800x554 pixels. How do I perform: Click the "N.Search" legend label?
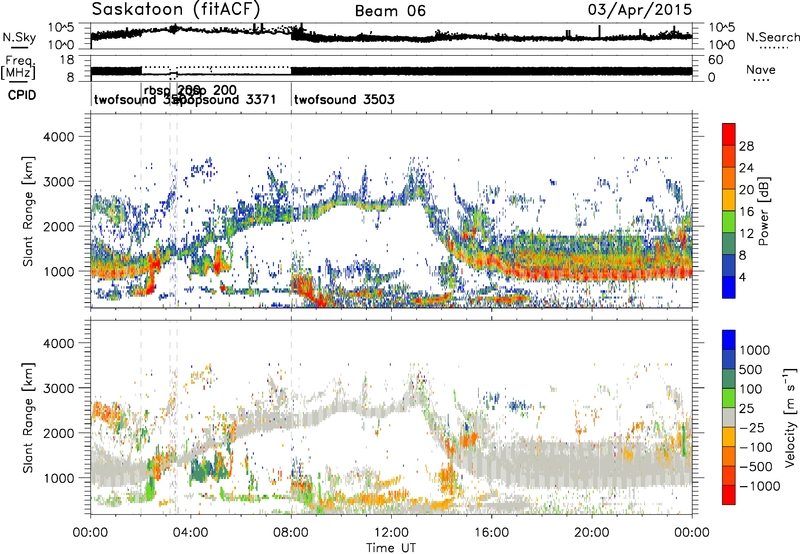772,37
